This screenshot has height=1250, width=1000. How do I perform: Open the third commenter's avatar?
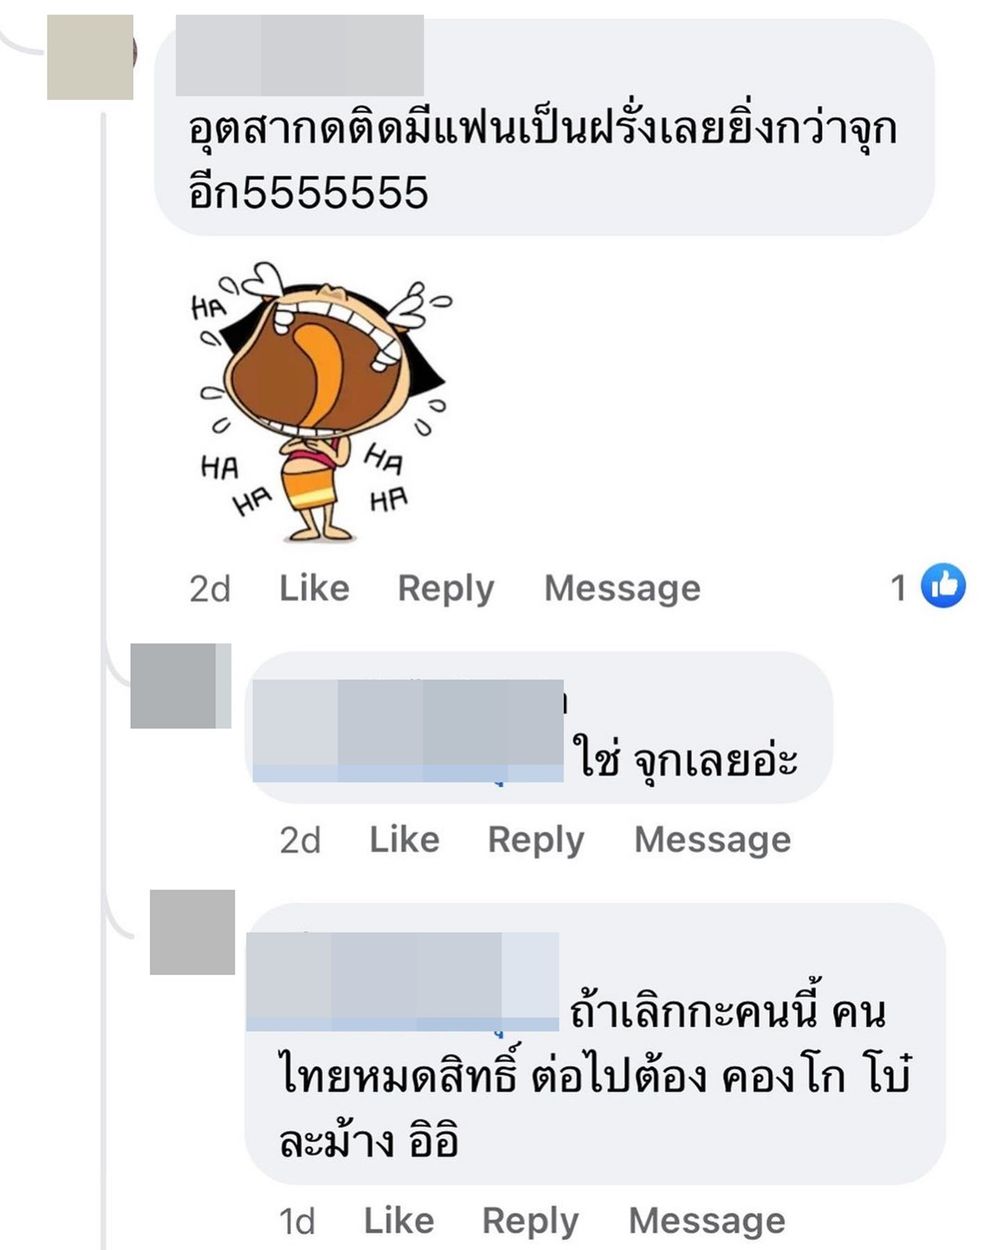click(x=192, y=932)
